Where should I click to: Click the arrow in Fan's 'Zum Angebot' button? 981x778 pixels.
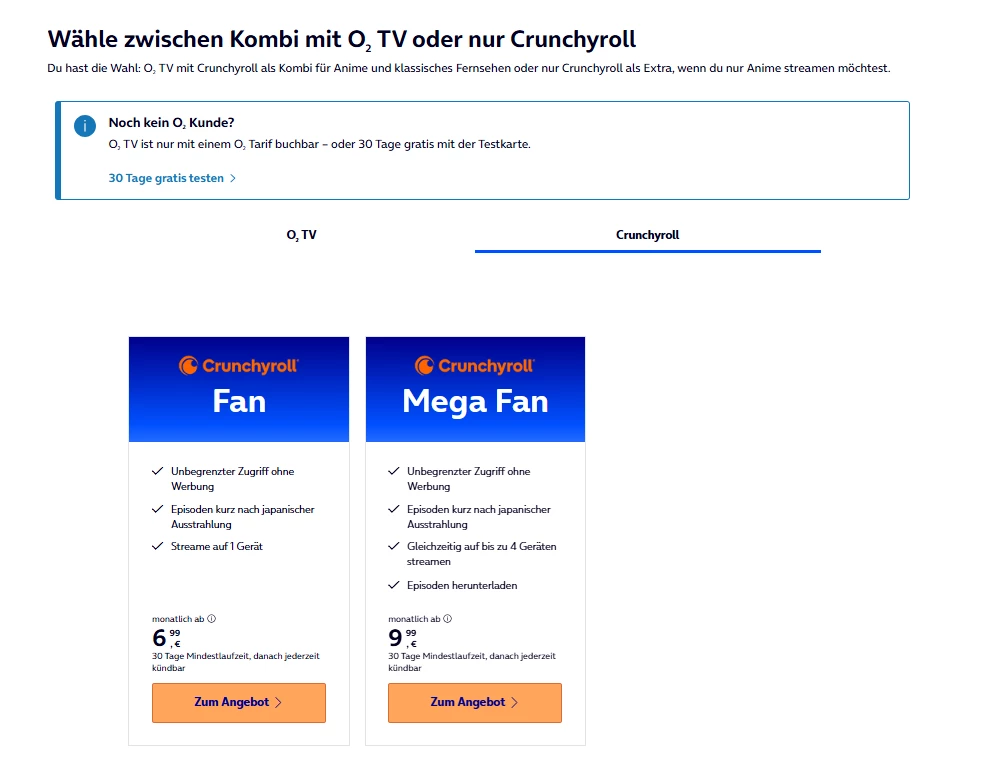(278, 703)
